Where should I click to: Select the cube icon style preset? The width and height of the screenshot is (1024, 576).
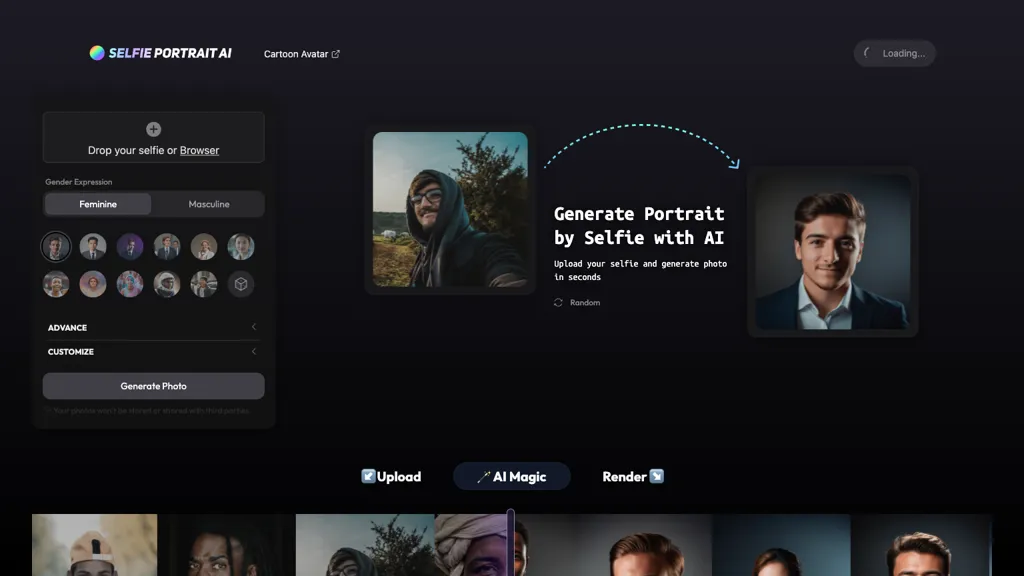click(x=241, y=284)
